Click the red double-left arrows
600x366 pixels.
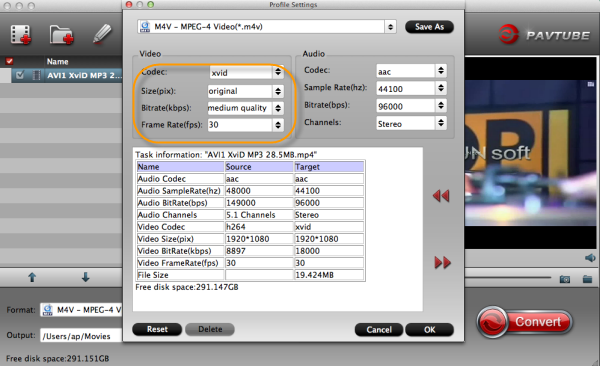click(441, 196)
